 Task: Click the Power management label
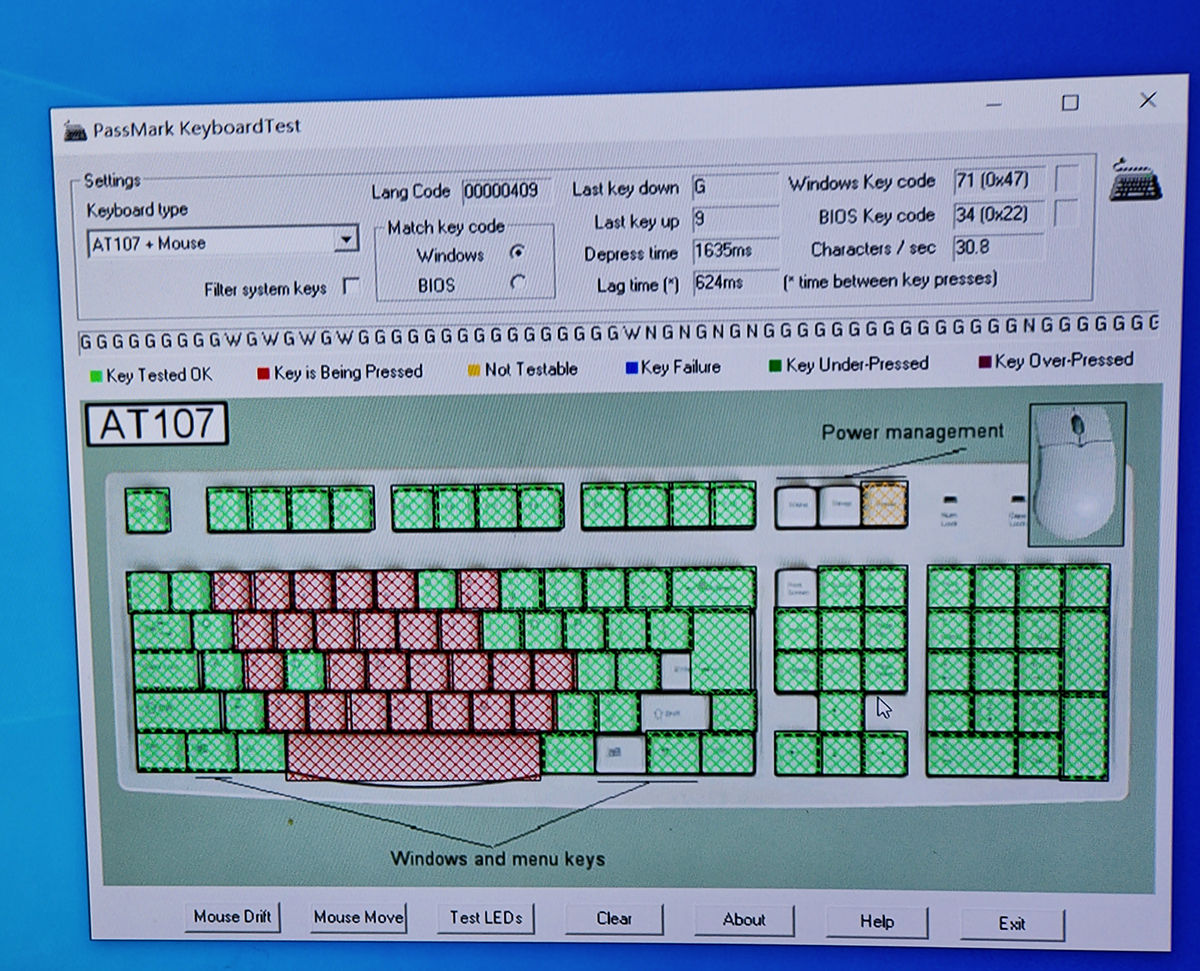[912, 432]
